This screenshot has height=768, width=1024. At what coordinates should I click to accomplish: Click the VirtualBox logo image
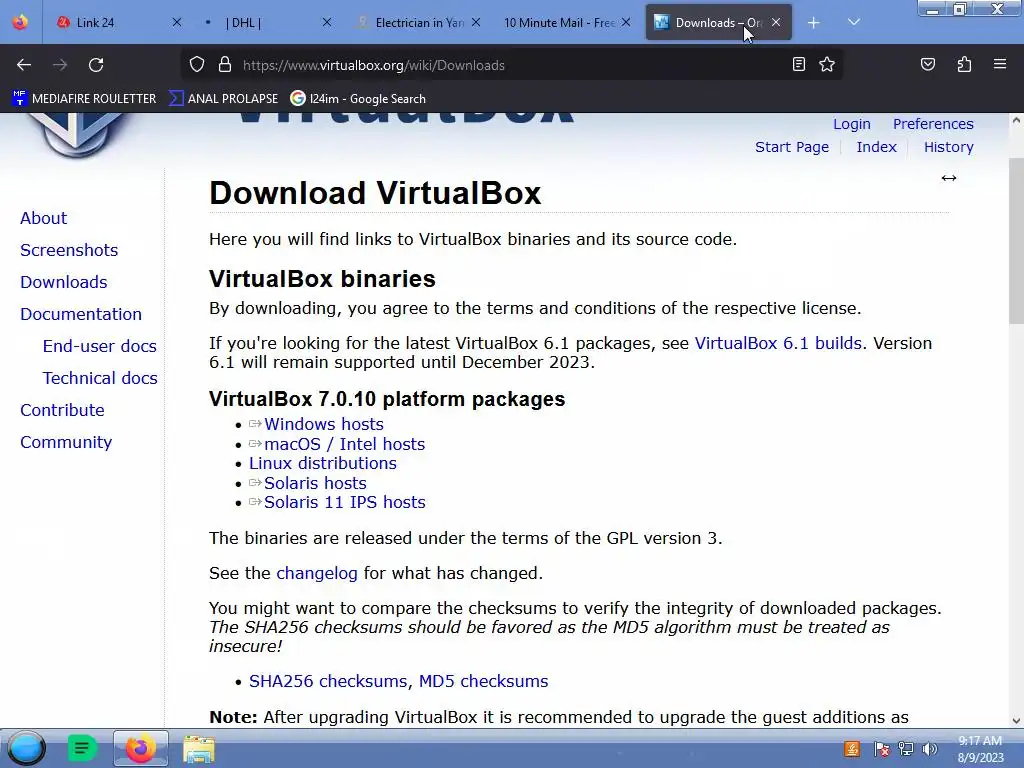[76, 135]
